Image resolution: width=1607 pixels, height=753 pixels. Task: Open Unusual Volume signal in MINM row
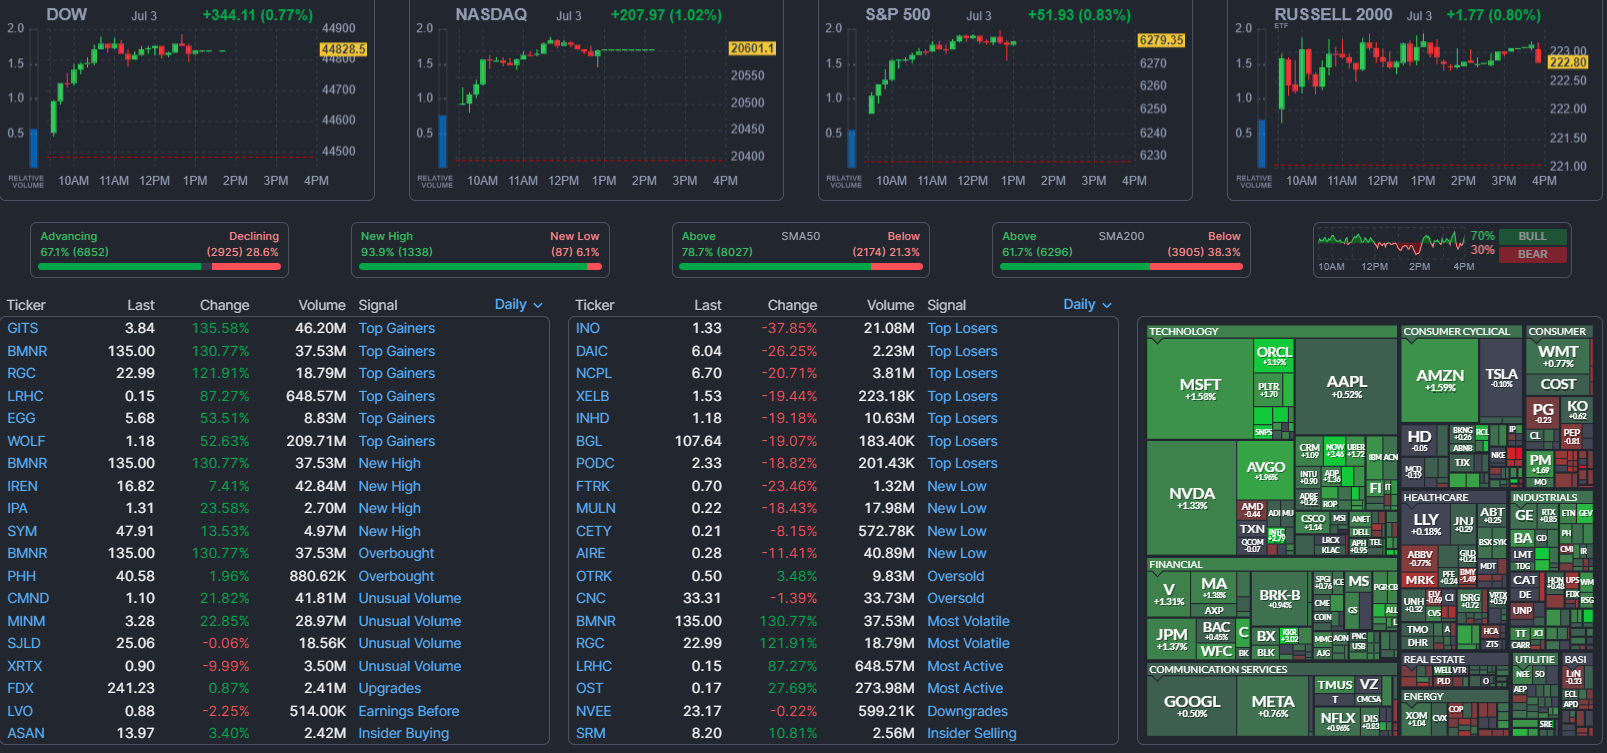coord(410,621)
